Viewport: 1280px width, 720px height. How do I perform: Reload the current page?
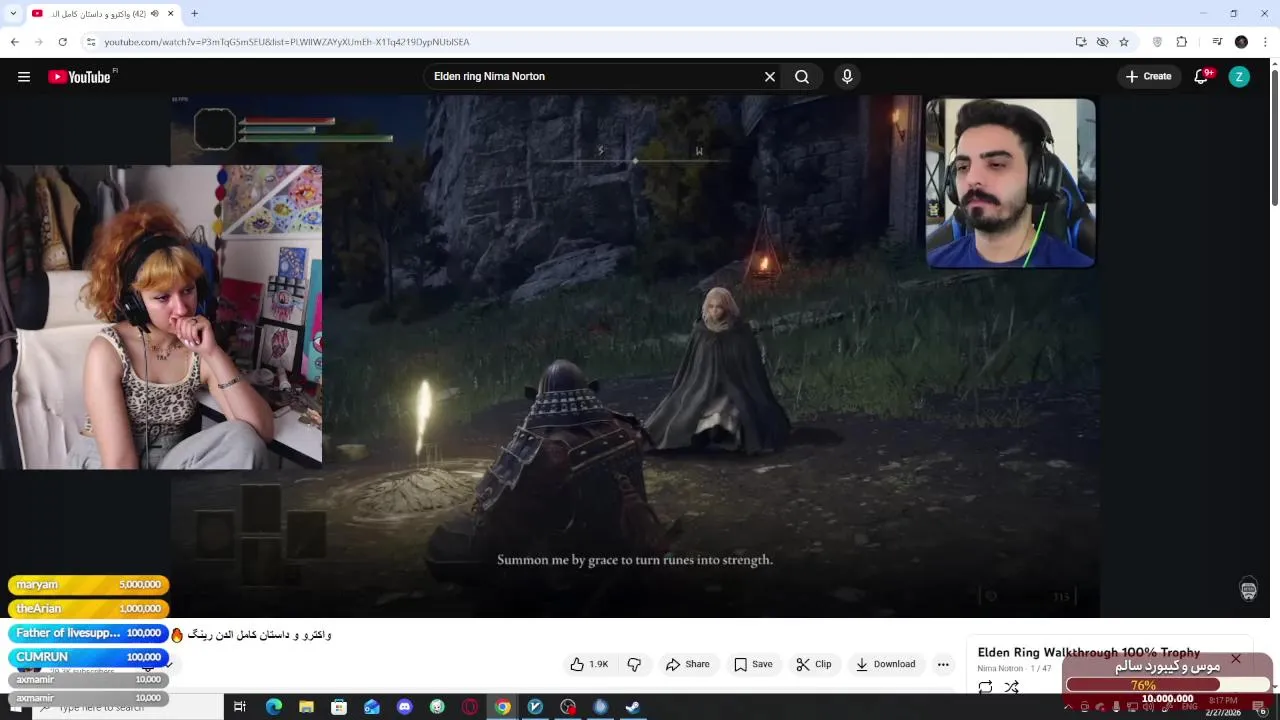[62, 42]
